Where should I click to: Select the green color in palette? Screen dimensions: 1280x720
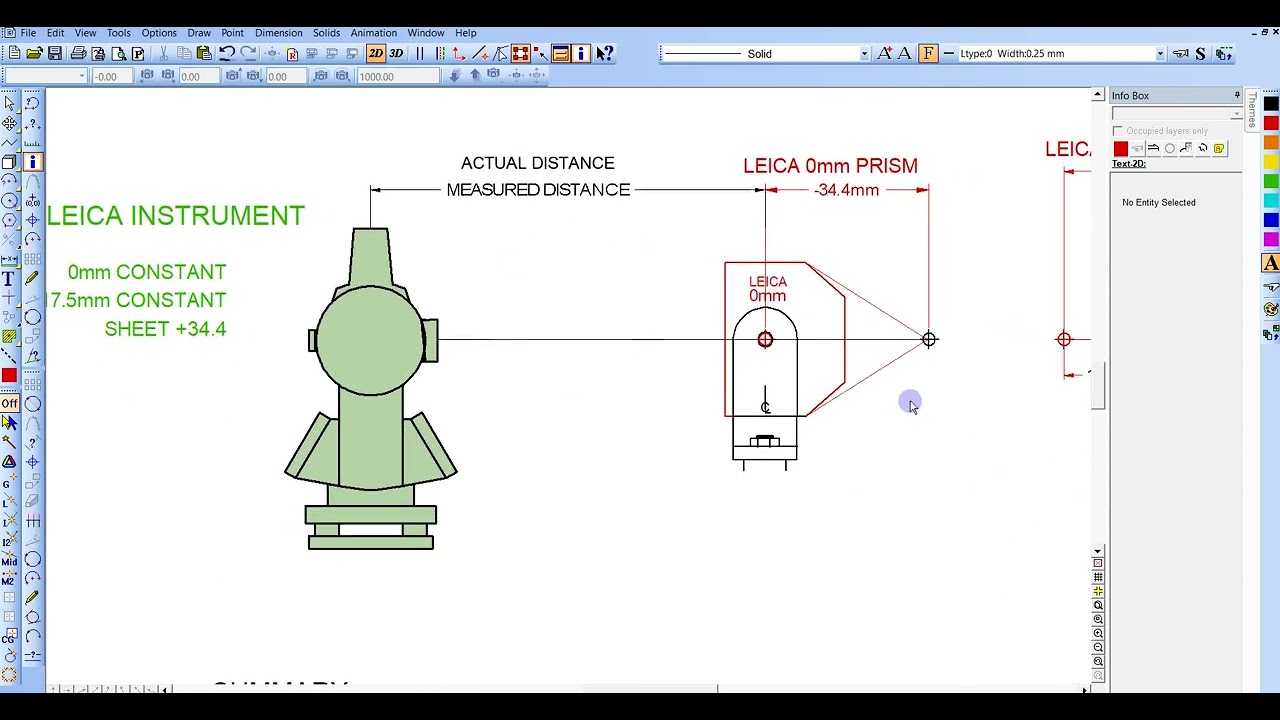tap(1271, 182)
